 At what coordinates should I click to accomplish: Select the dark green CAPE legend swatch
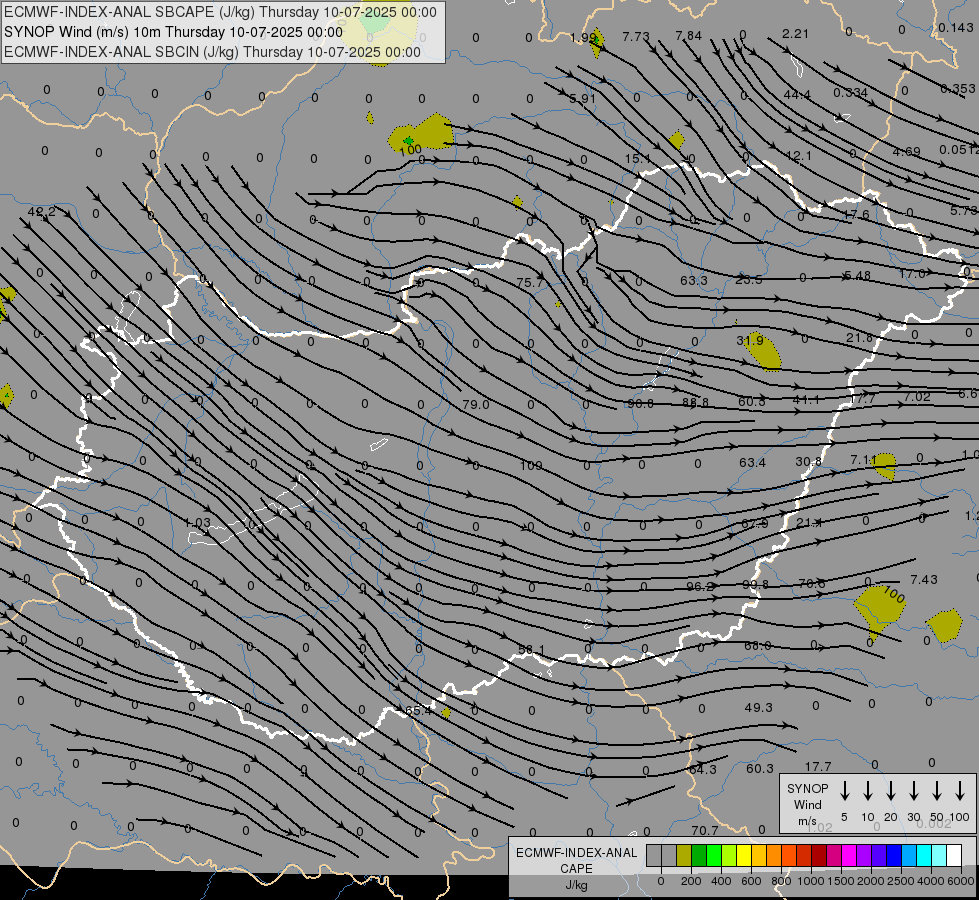click(699, 856)
